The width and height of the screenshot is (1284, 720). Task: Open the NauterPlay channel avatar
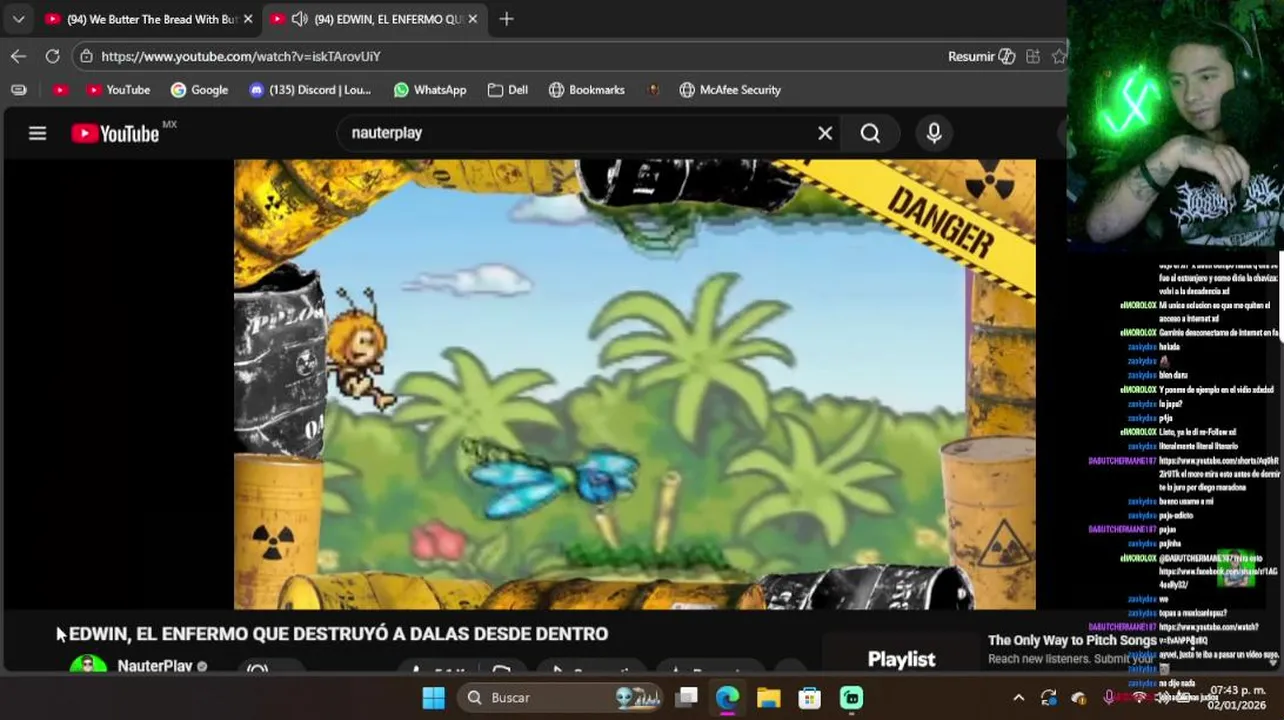click(88, 666)
